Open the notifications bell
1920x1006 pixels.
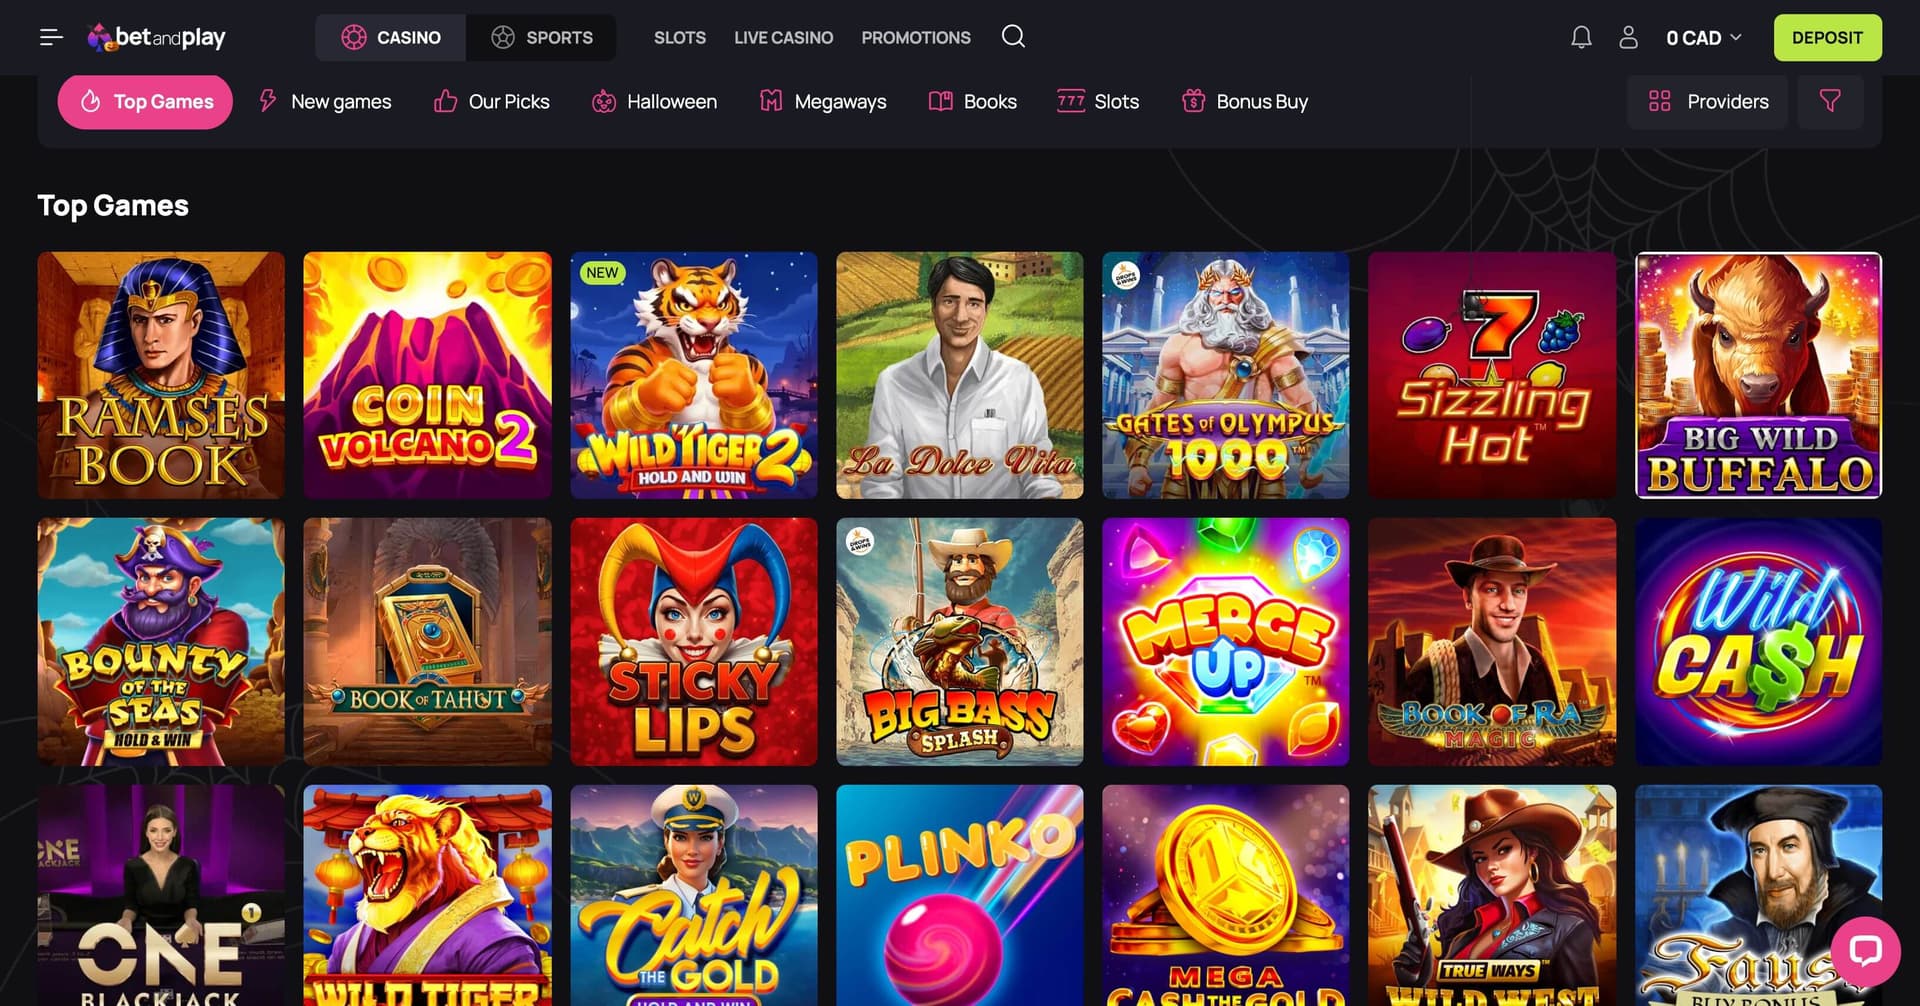[1581, 38]
